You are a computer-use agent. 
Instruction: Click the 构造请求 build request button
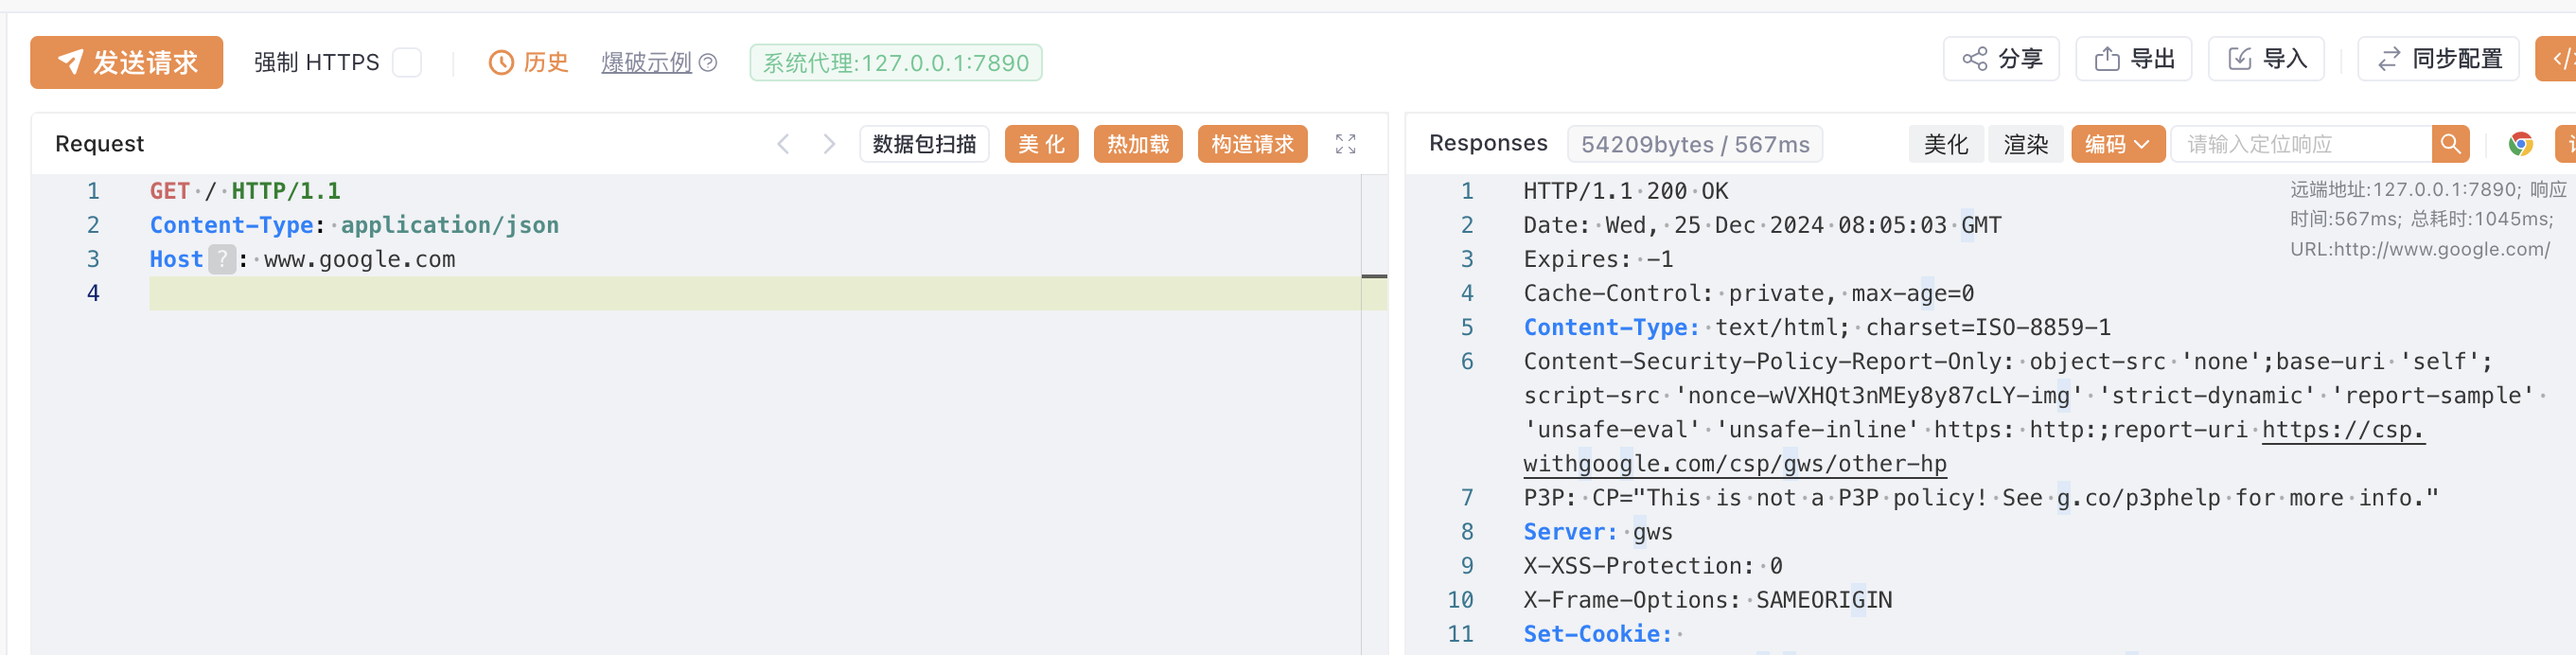pyautogui.click(x=1251, y=144)
